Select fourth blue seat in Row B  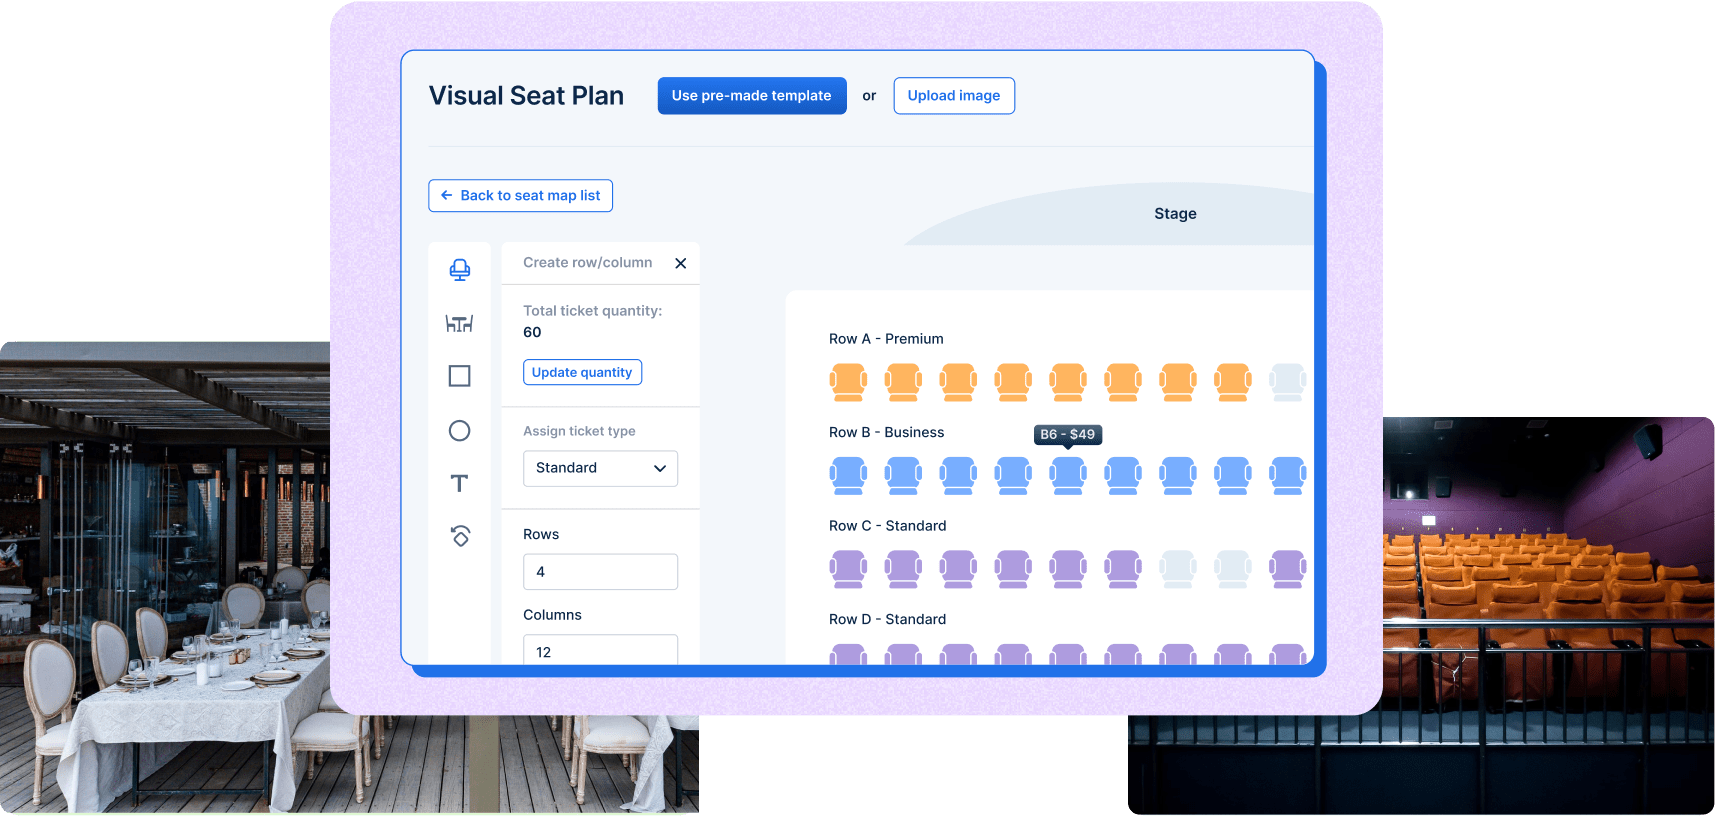[x=1013, y=475]
